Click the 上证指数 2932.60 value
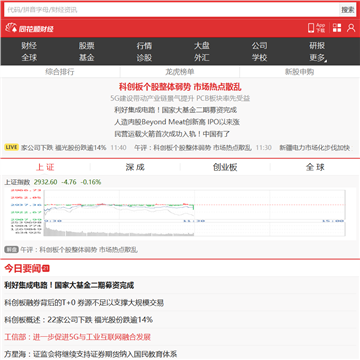The width and height of the screenshot is (360, 360). (x=45, y=182)
